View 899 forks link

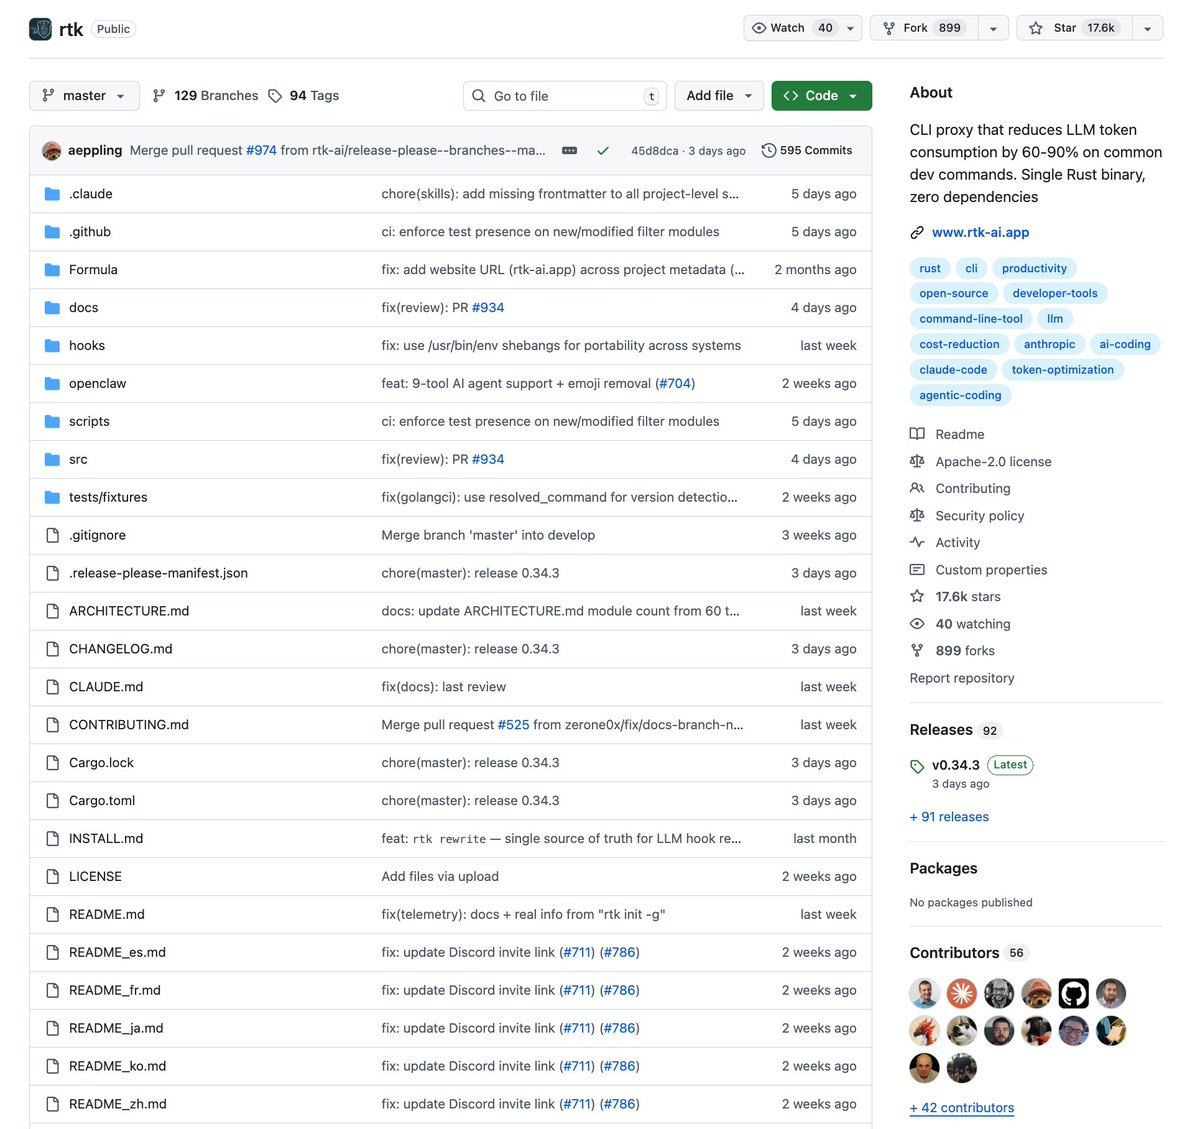(965, 651)
